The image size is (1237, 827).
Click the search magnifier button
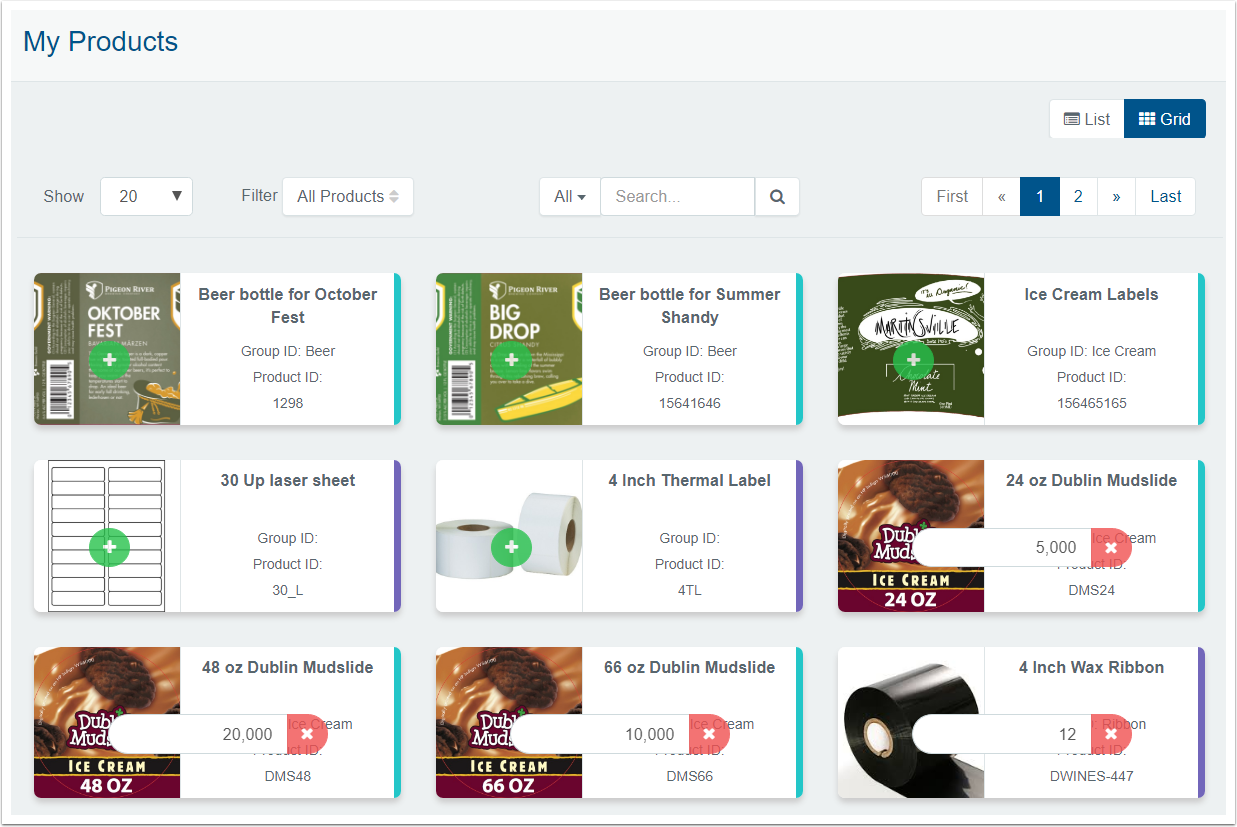[x=777, y=197]
